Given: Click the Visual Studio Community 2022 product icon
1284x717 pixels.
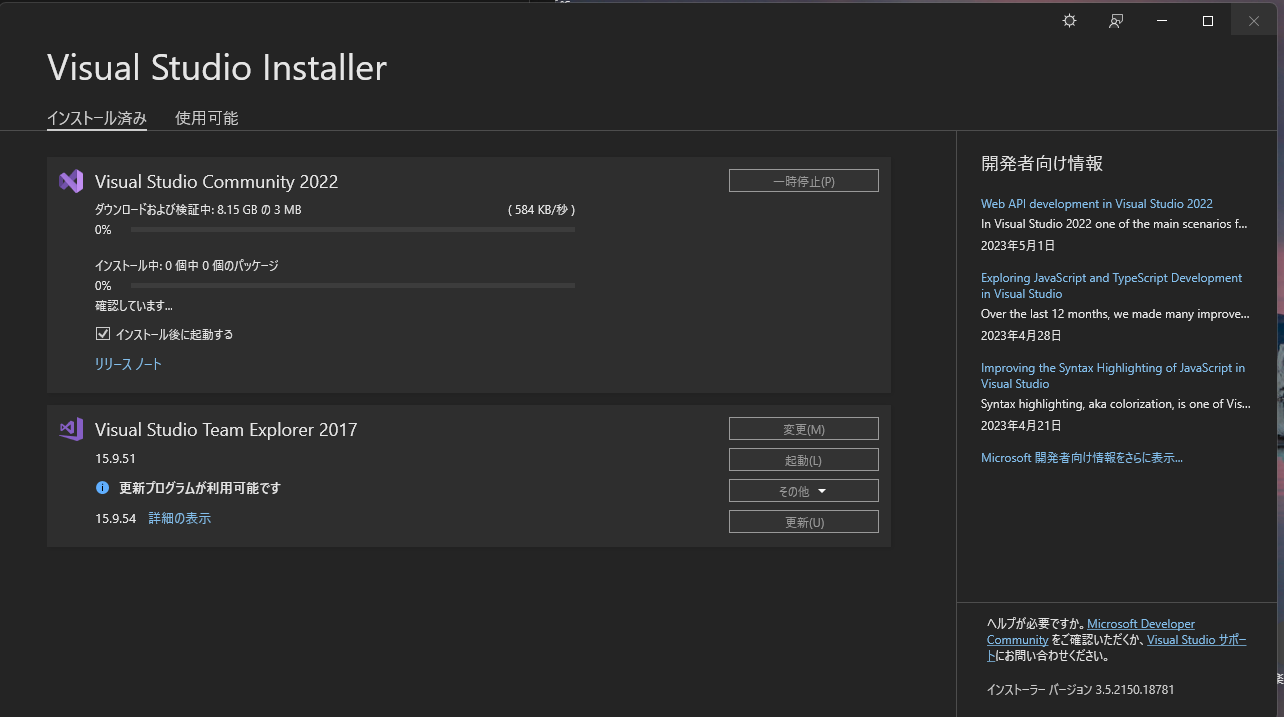Looking at the screenshot, I should tap(70, 181).
